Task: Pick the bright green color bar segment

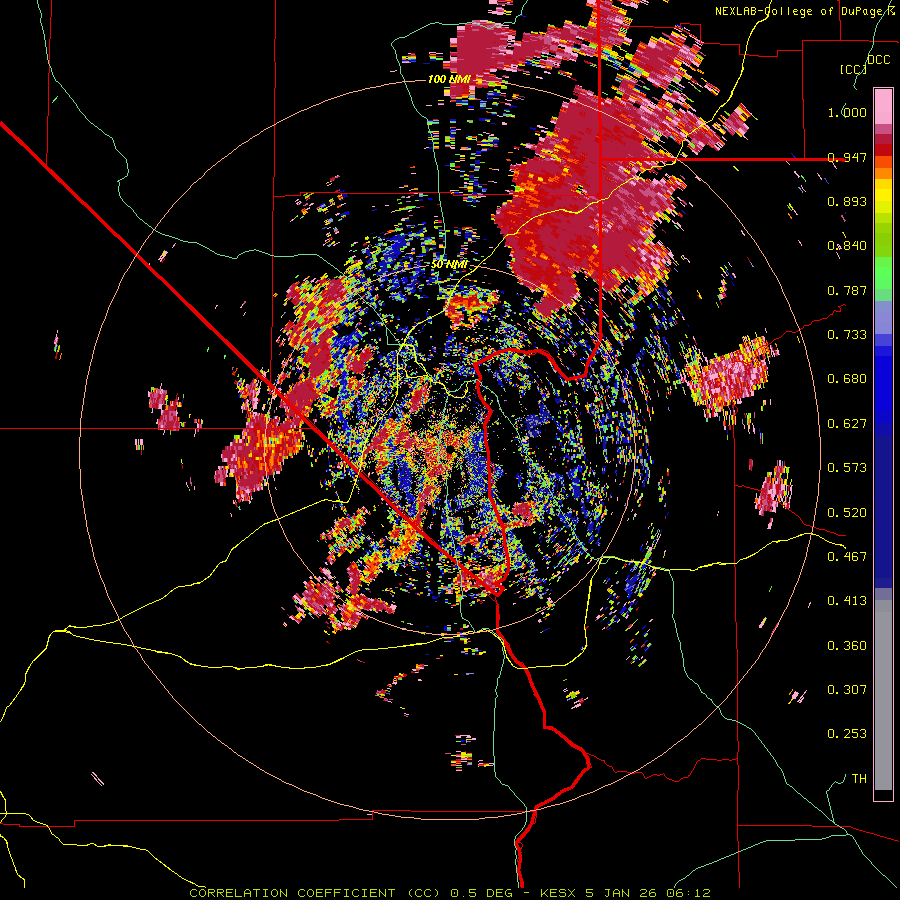Action: point(883,273)
